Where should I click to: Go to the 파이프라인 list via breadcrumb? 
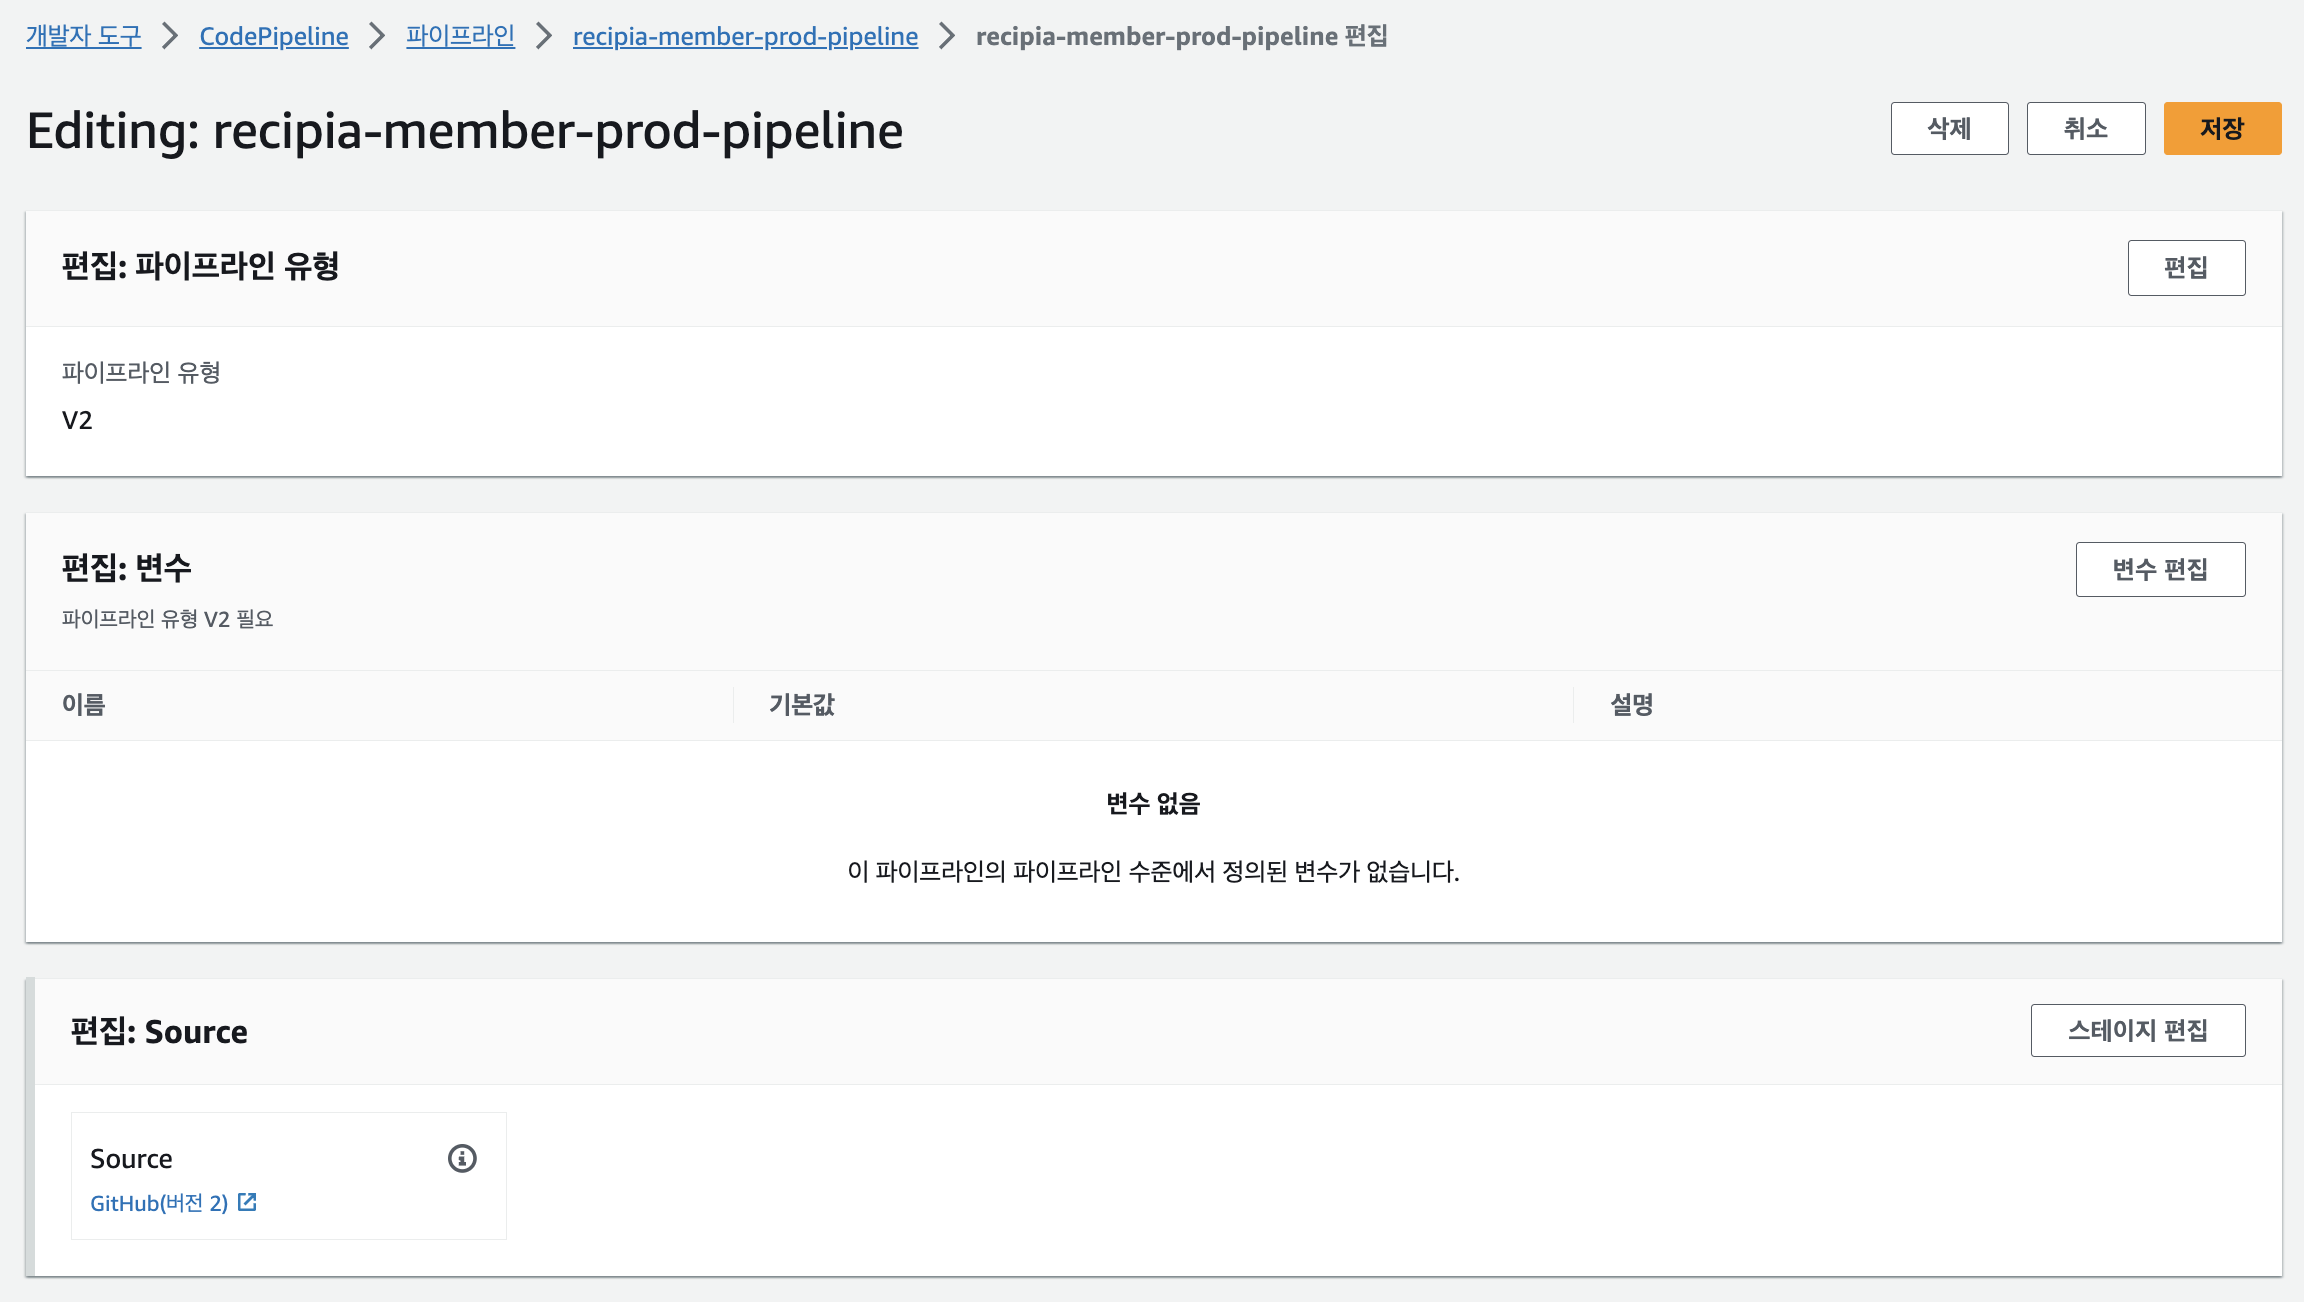click(460, 36)
